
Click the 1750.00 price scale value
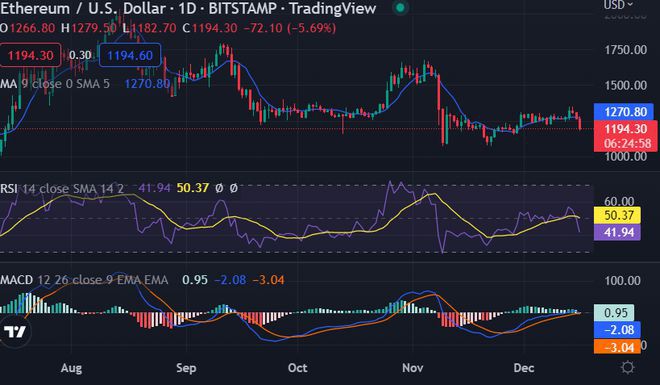625,50
